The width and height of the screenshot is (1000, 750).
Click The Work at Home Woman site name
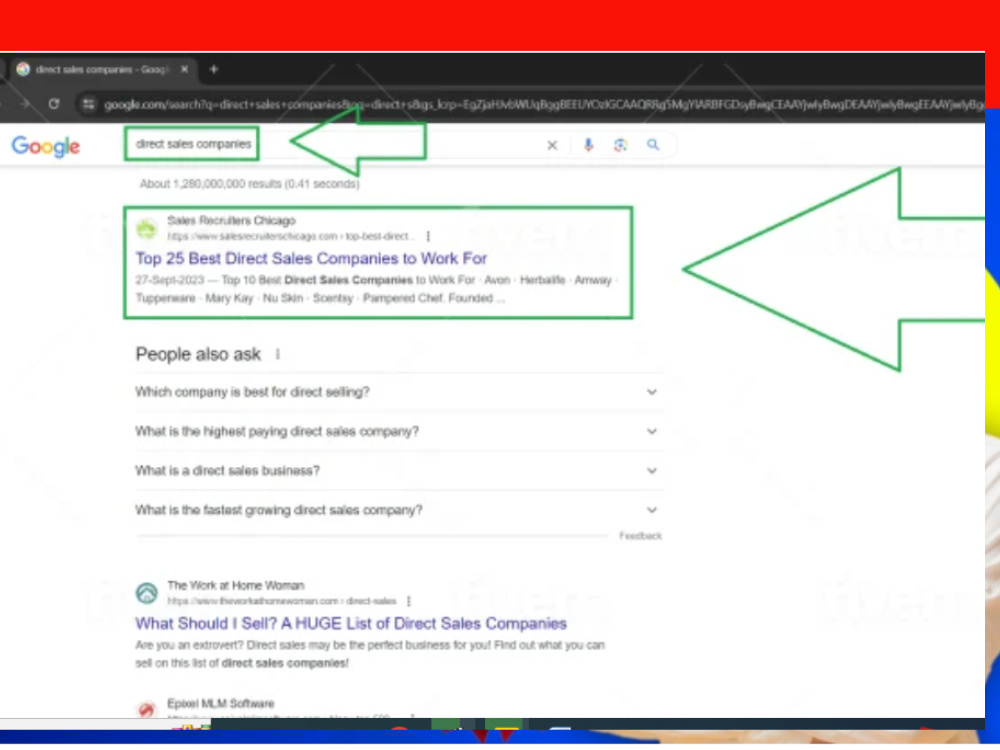pos(236,585)
